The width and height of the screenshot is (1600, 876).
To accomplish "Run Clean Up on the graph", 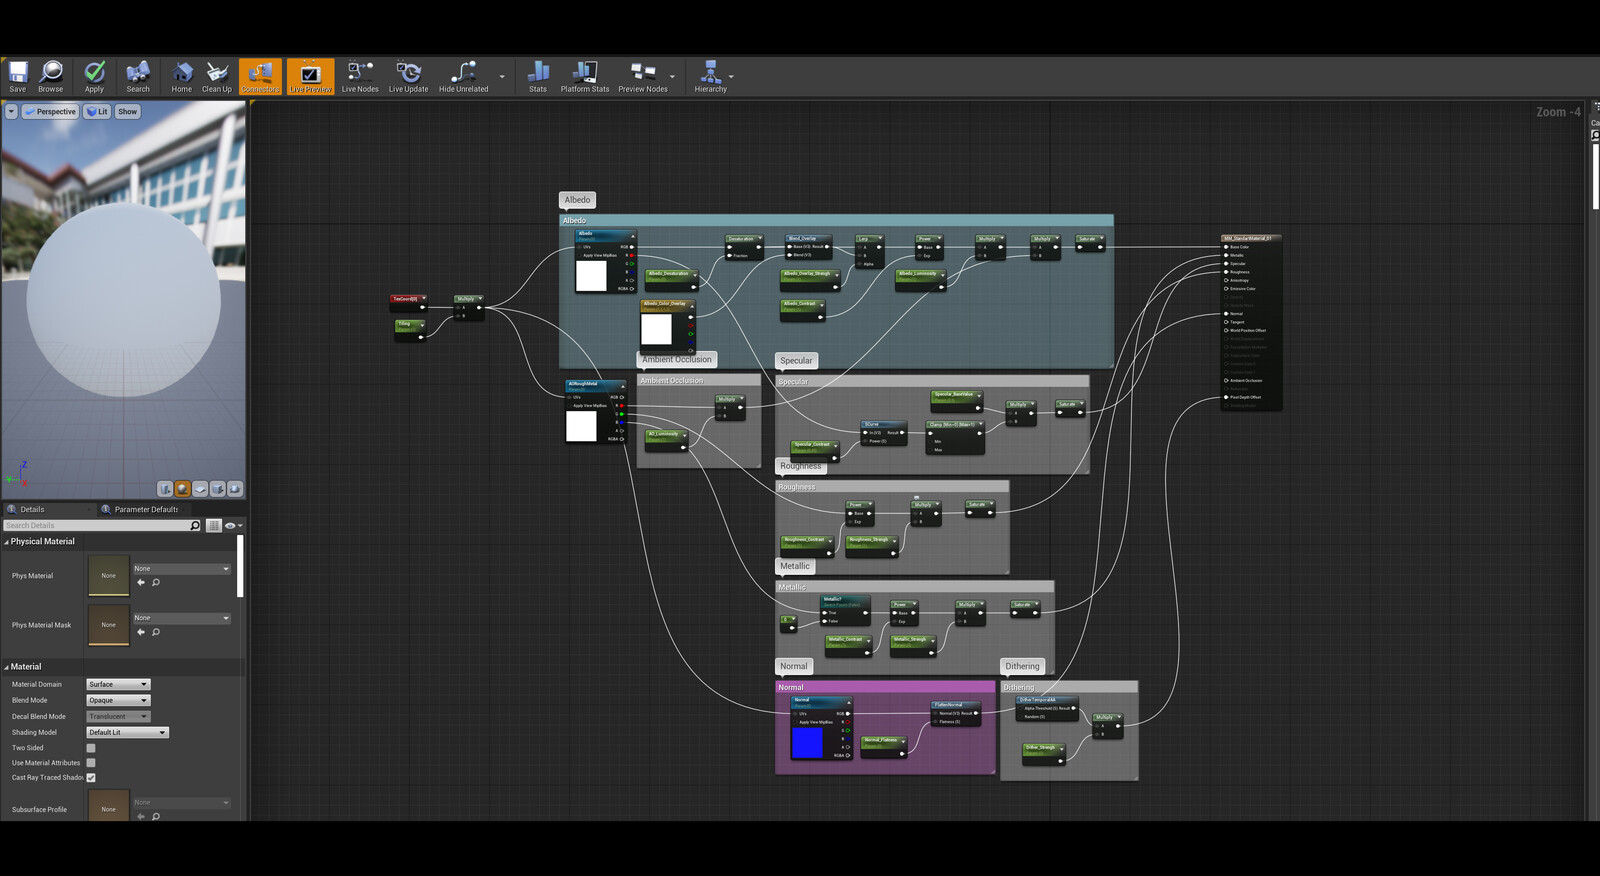I will (x=217, y=76).
